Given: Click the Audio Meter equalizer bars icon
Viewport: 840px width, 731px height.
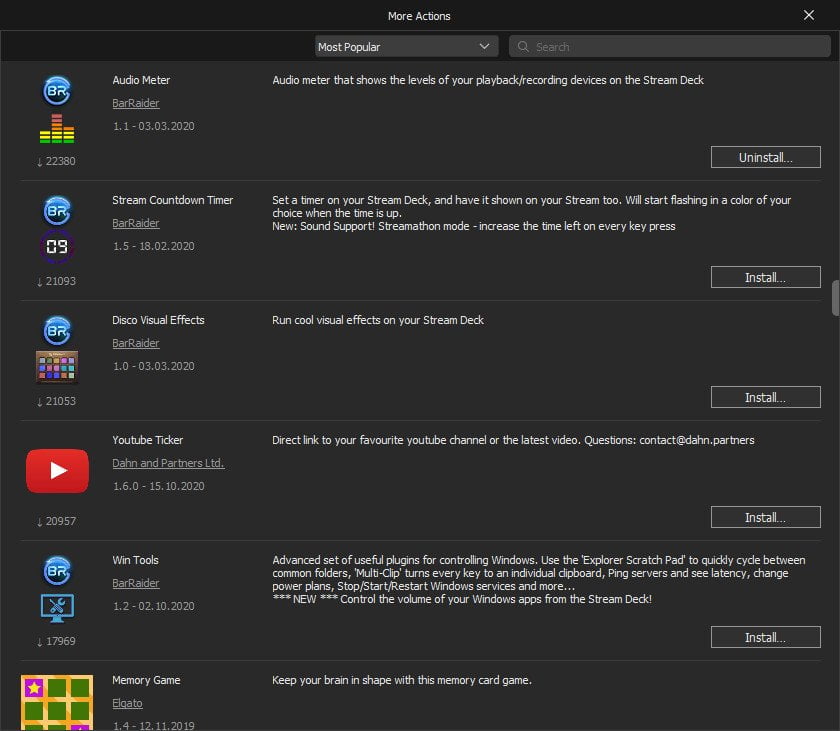Looking at the screenshot, I should [x=57, y=129].
